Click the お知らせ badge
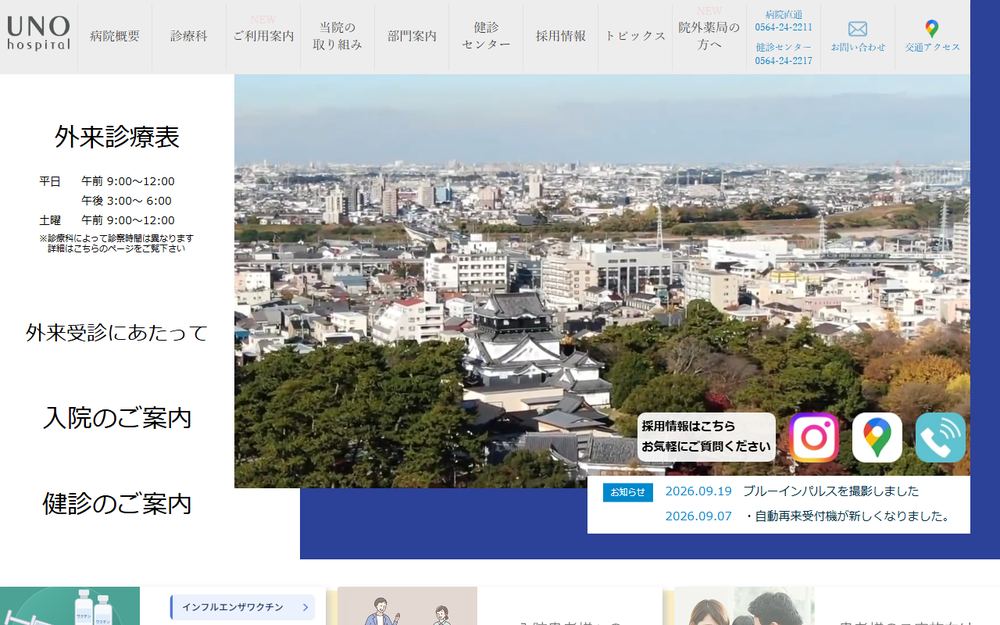 coord(628,492)
